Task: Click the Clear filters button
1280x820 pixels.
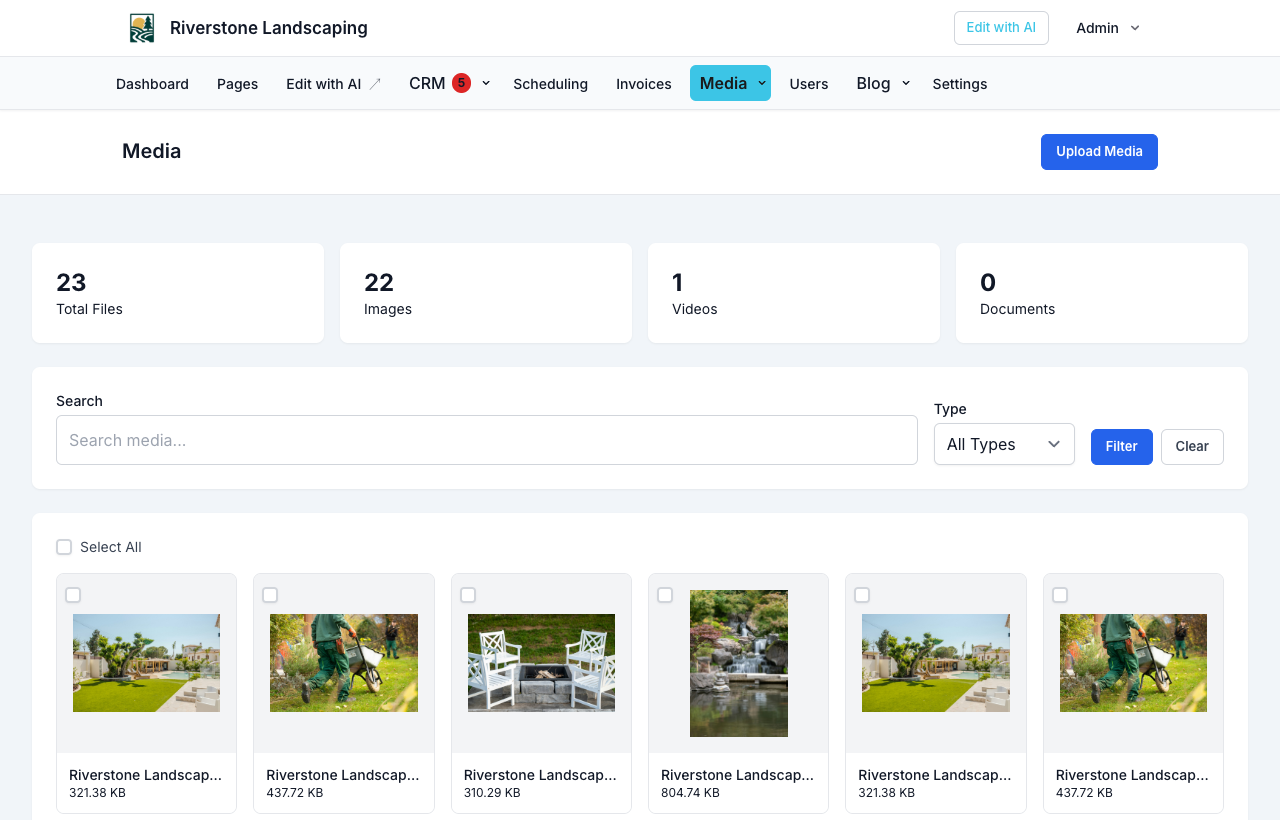Action: tap(1192, 447)
